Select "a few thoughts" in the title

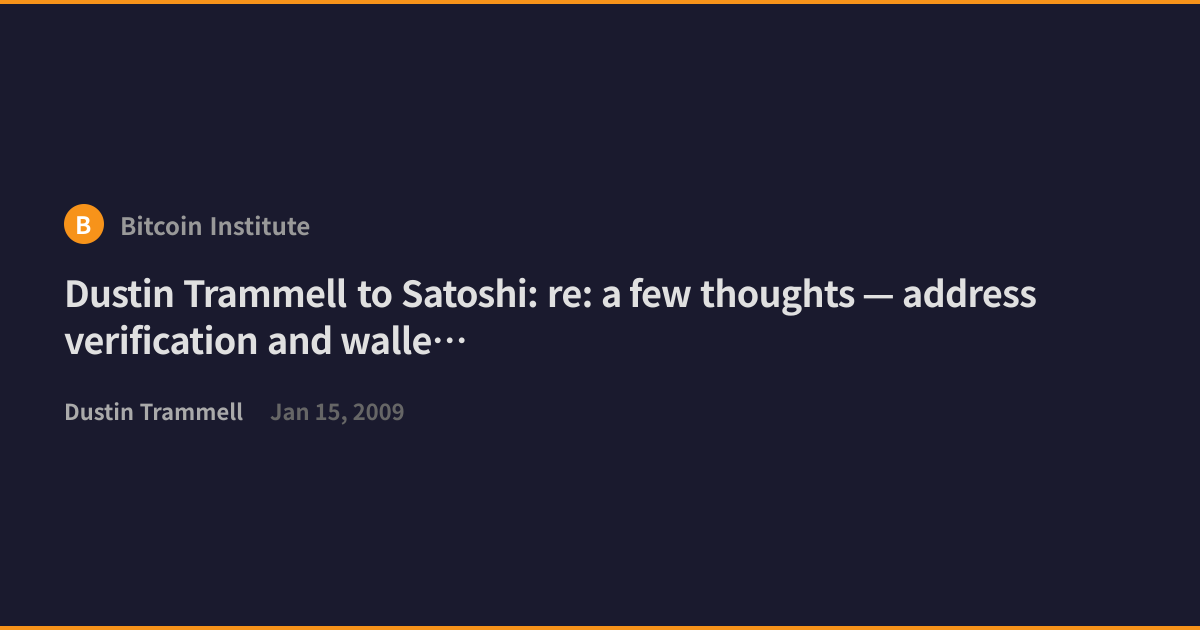728,295
